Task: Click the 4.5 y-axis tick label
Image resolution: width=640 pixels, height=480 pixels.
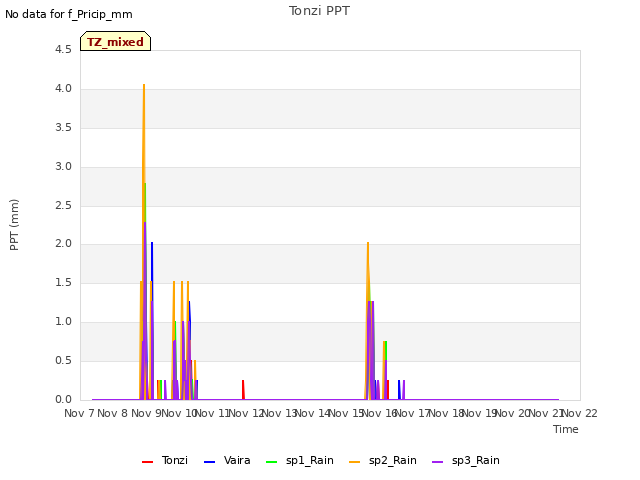Action: click(63, 49)
